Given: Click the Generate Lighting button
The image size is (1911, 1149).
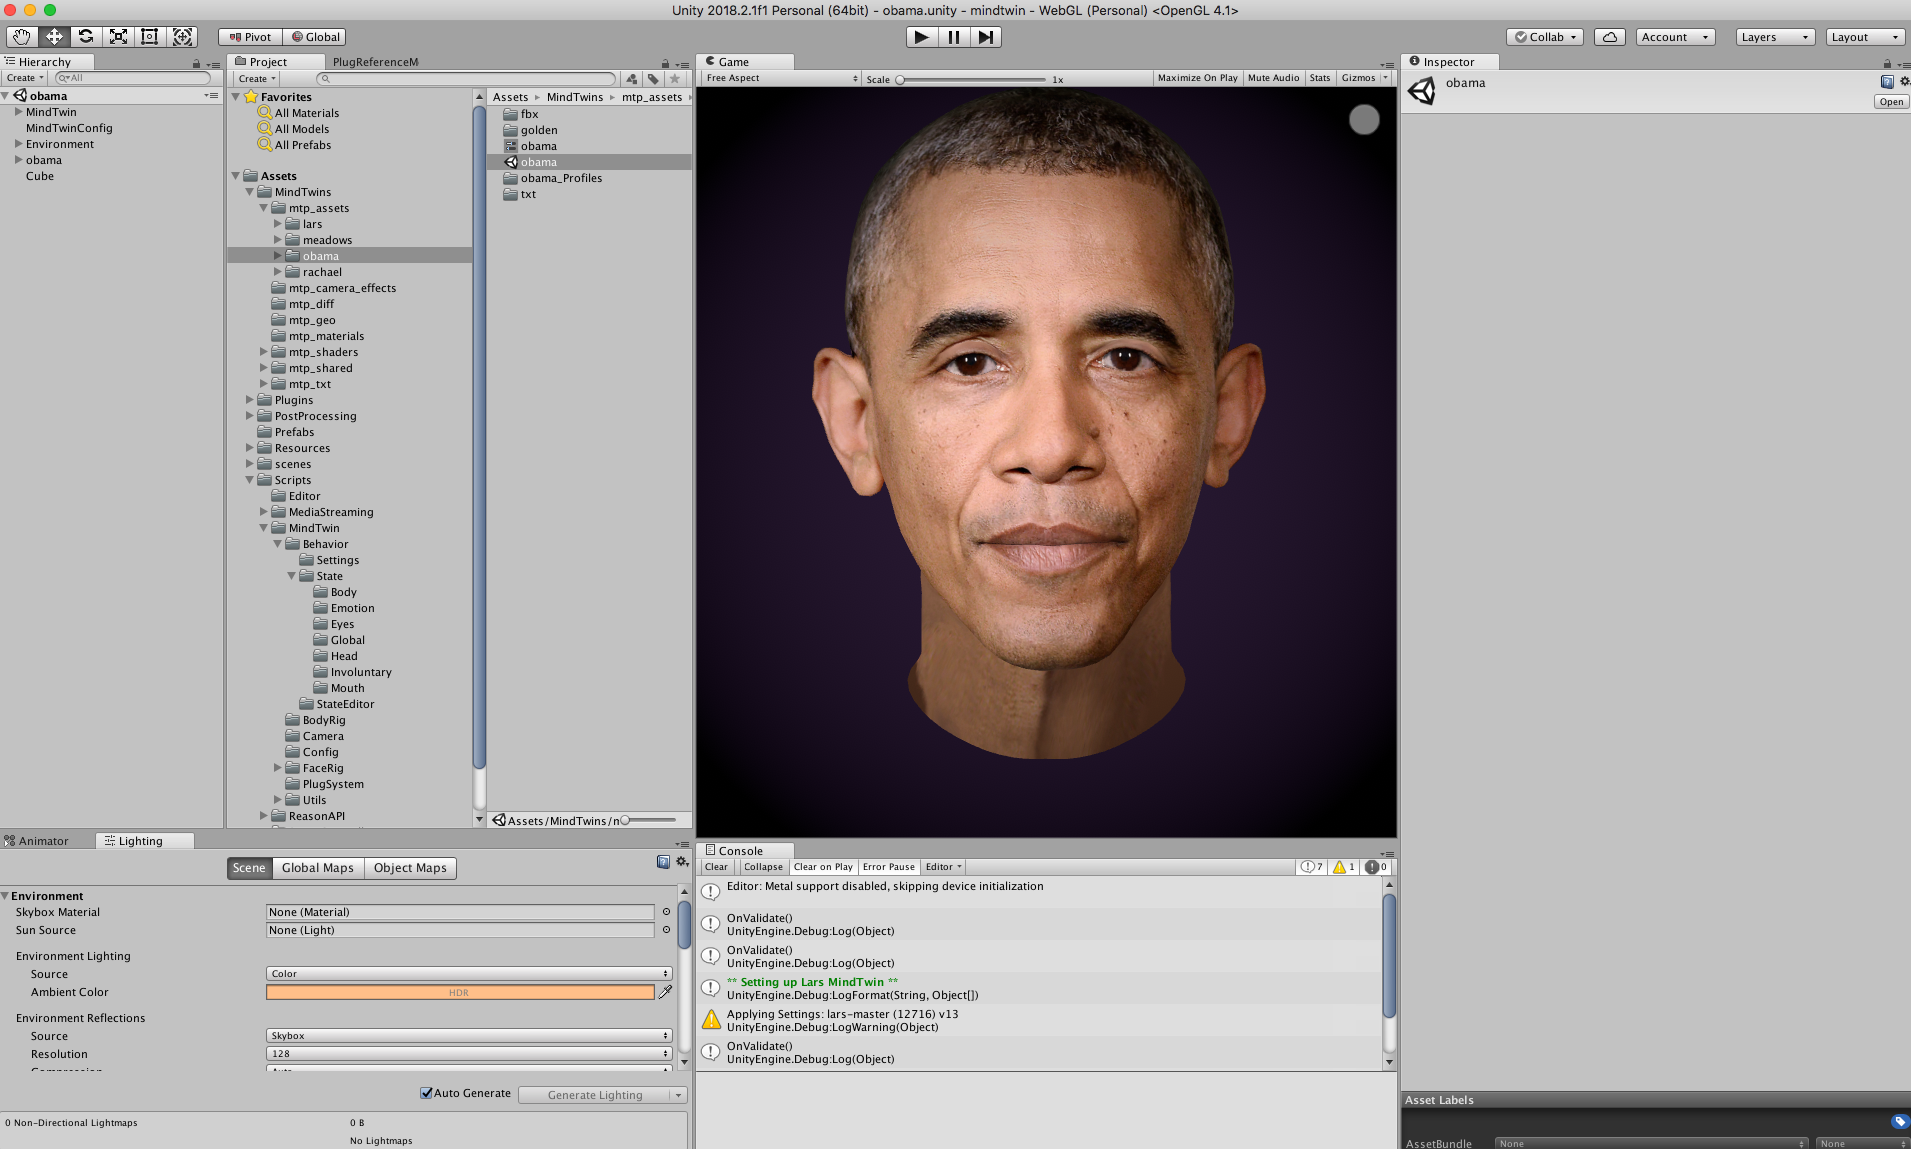Looking at the screenshot, I should coord(595,1095).
